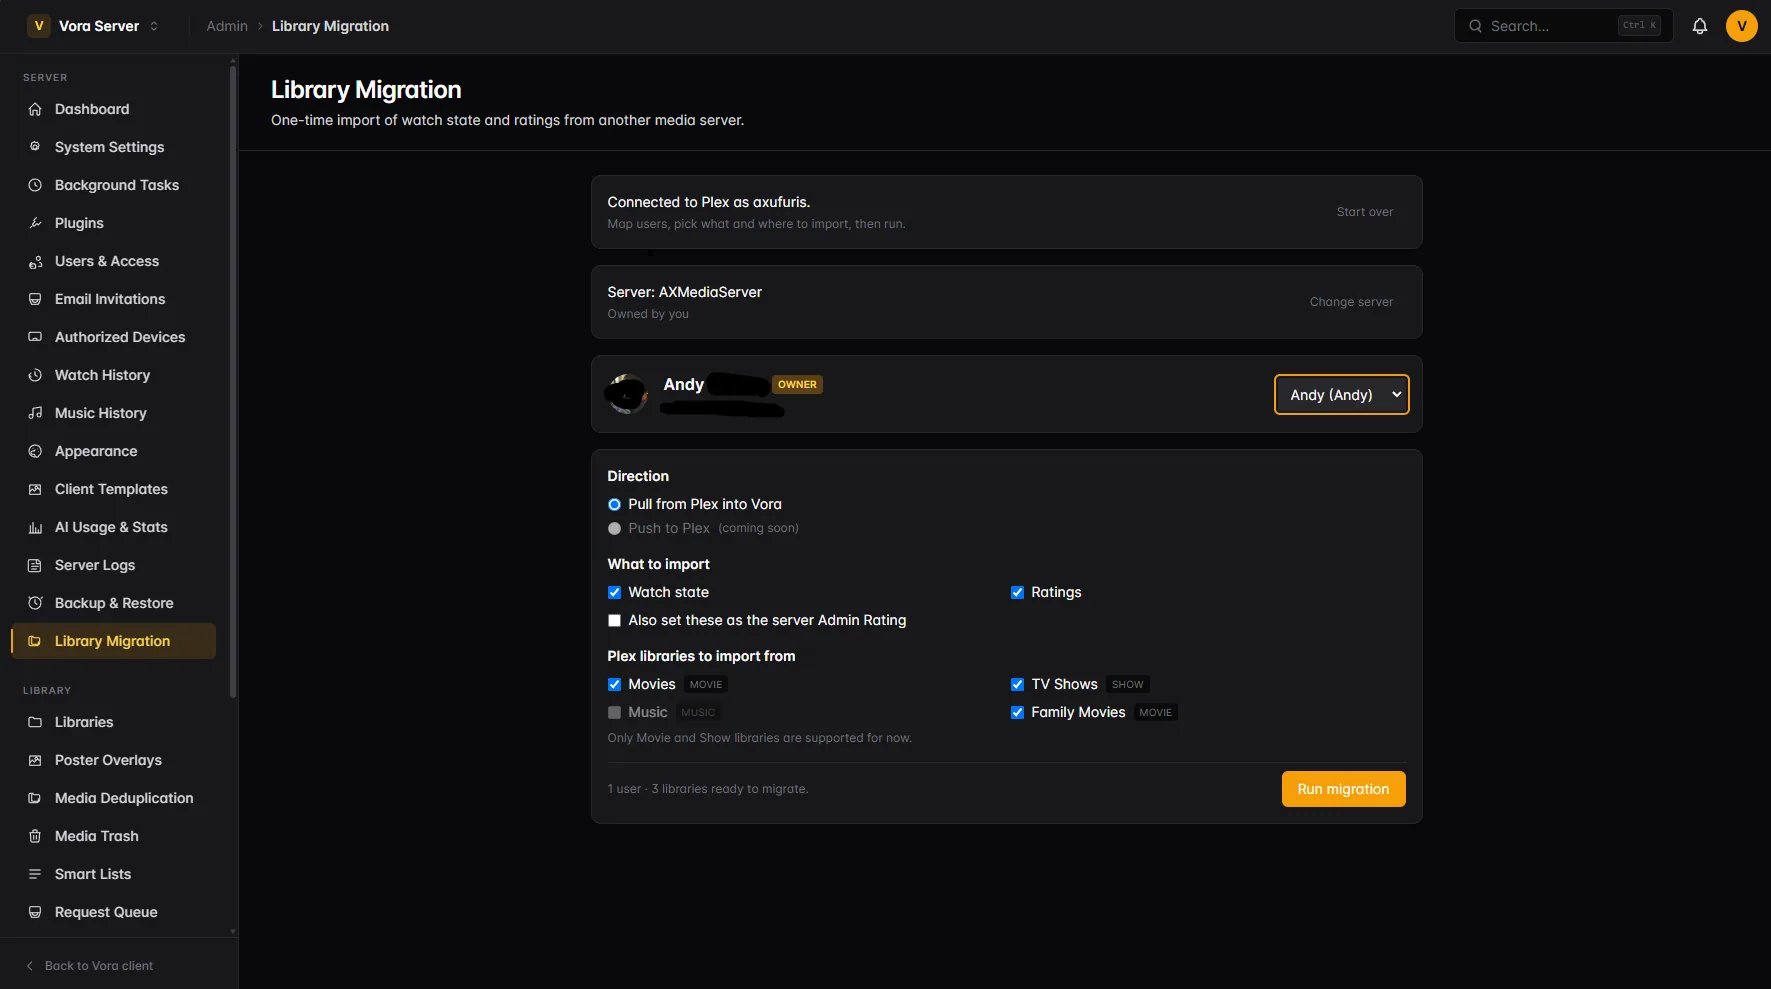
Task: Click the Authorized Devices icon
Action: click(35, 337)
